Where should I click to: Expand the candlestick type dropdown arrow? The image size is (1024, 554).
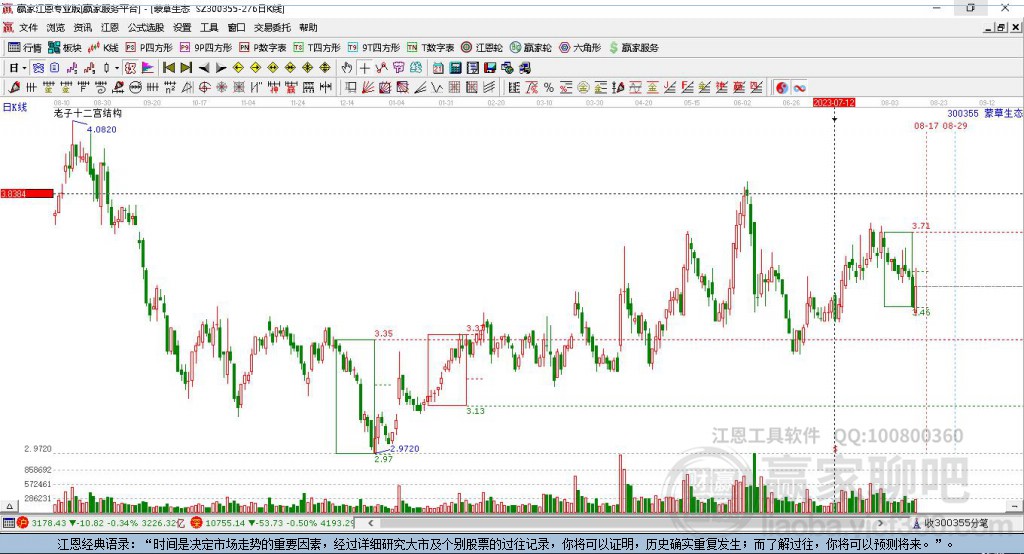(x=117, y=68)
